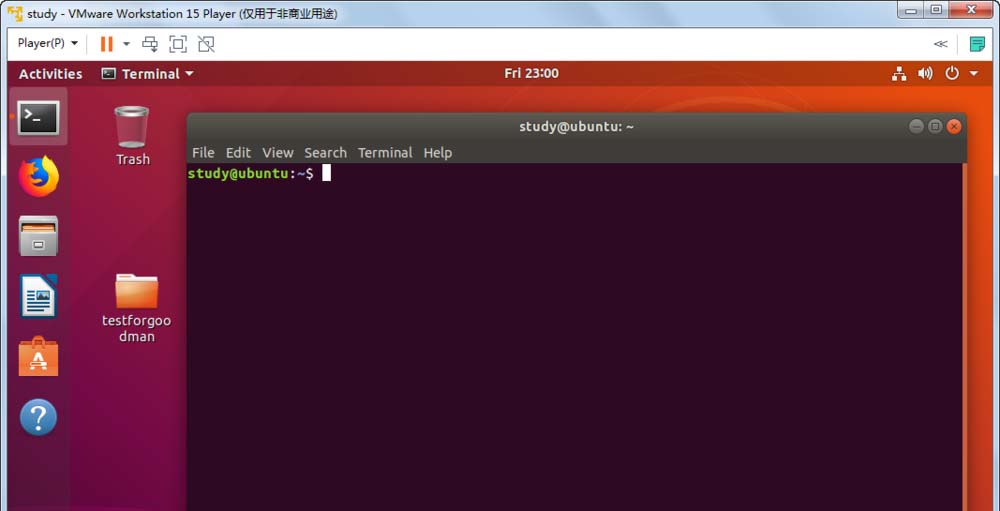Open the Player(P) dropdown menu
This screenshot has width=1000, height=511.
[x=48, y=43]
